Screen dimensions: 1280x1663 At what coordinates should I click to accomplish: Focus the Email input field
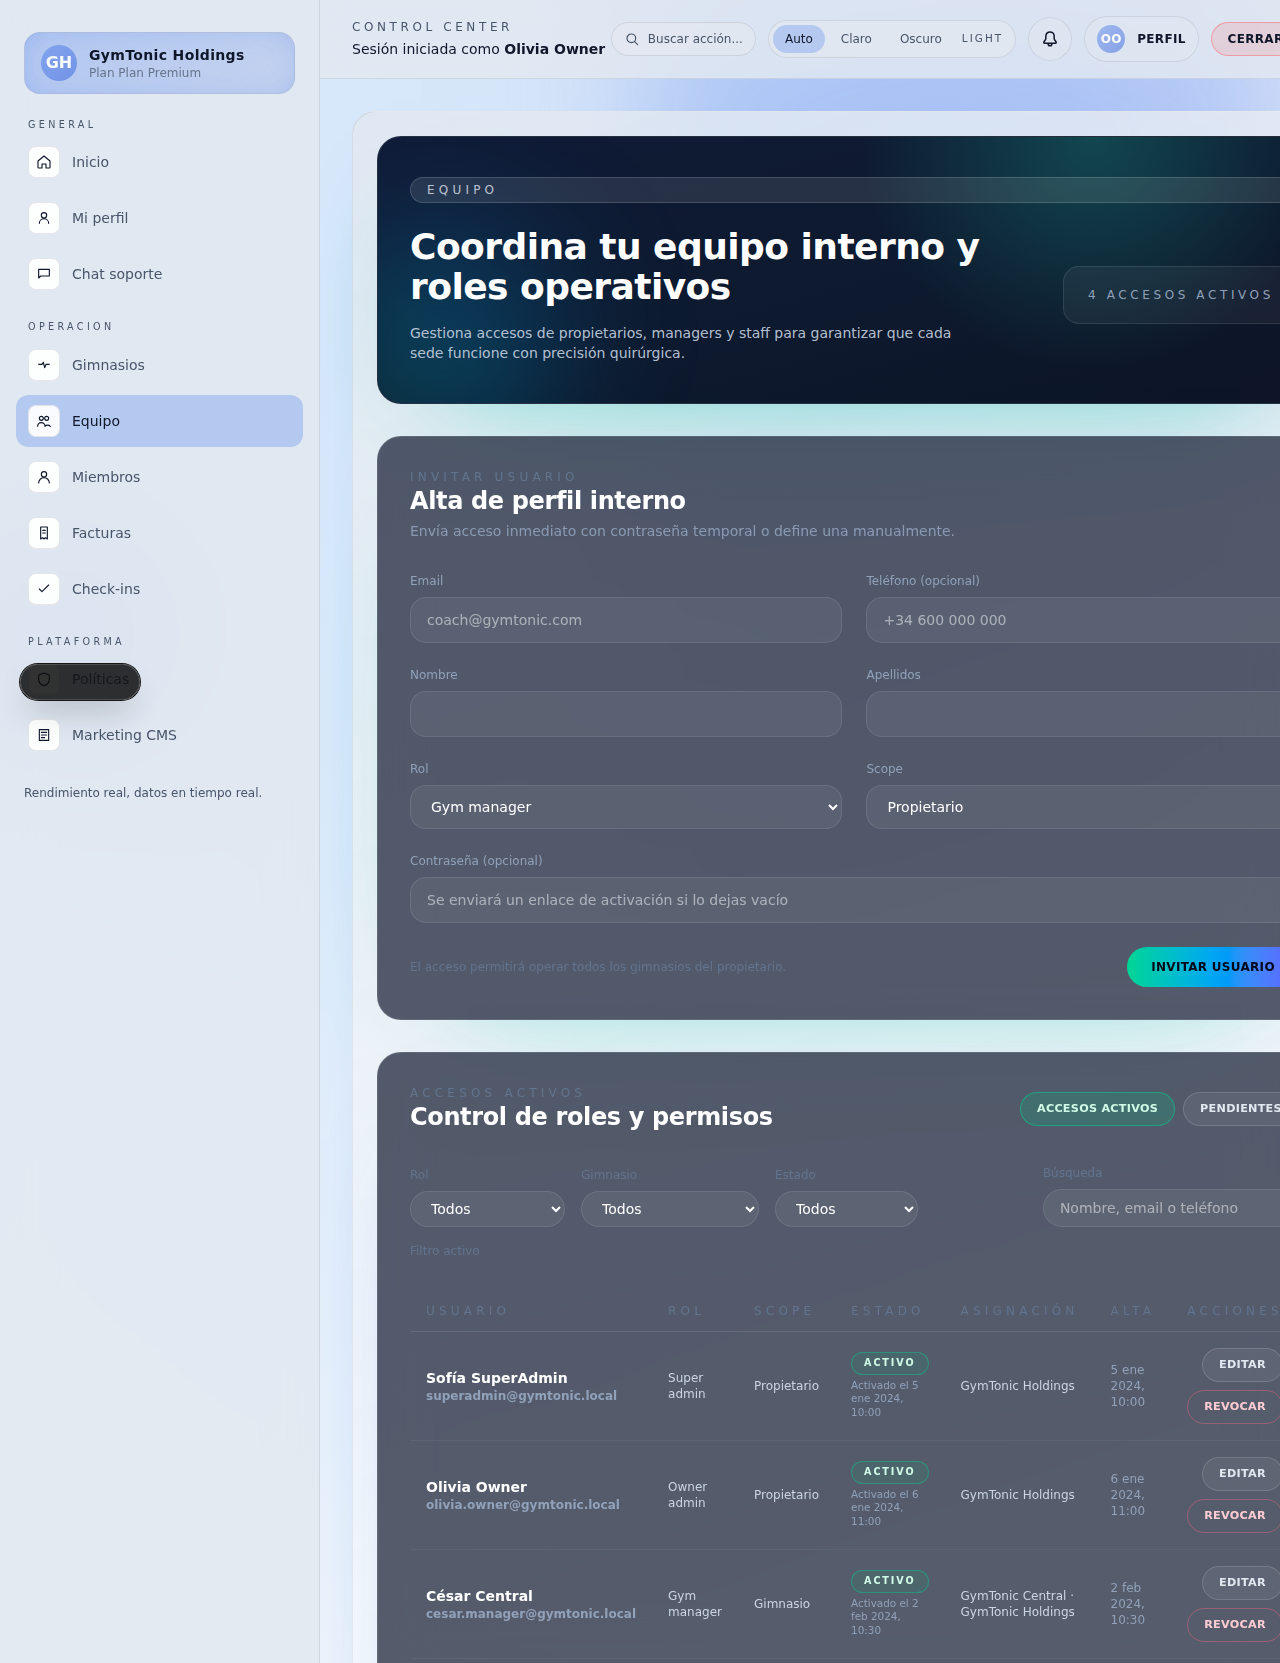[x=625, y=620]
